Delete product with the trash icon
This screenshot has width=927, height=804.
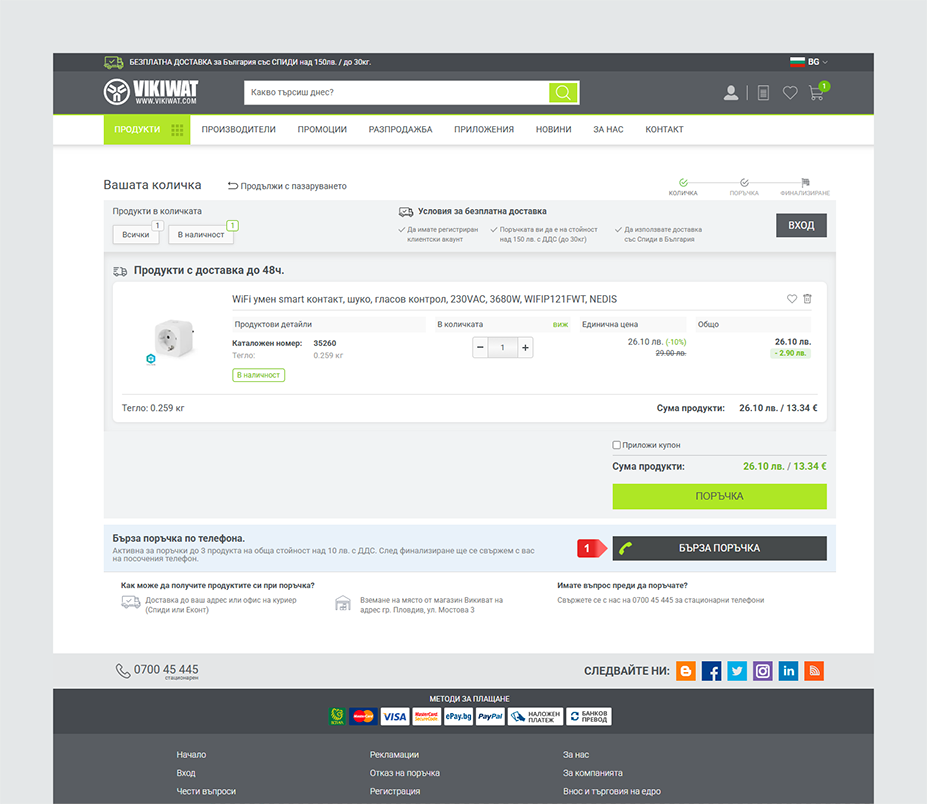tap(808, 299)
